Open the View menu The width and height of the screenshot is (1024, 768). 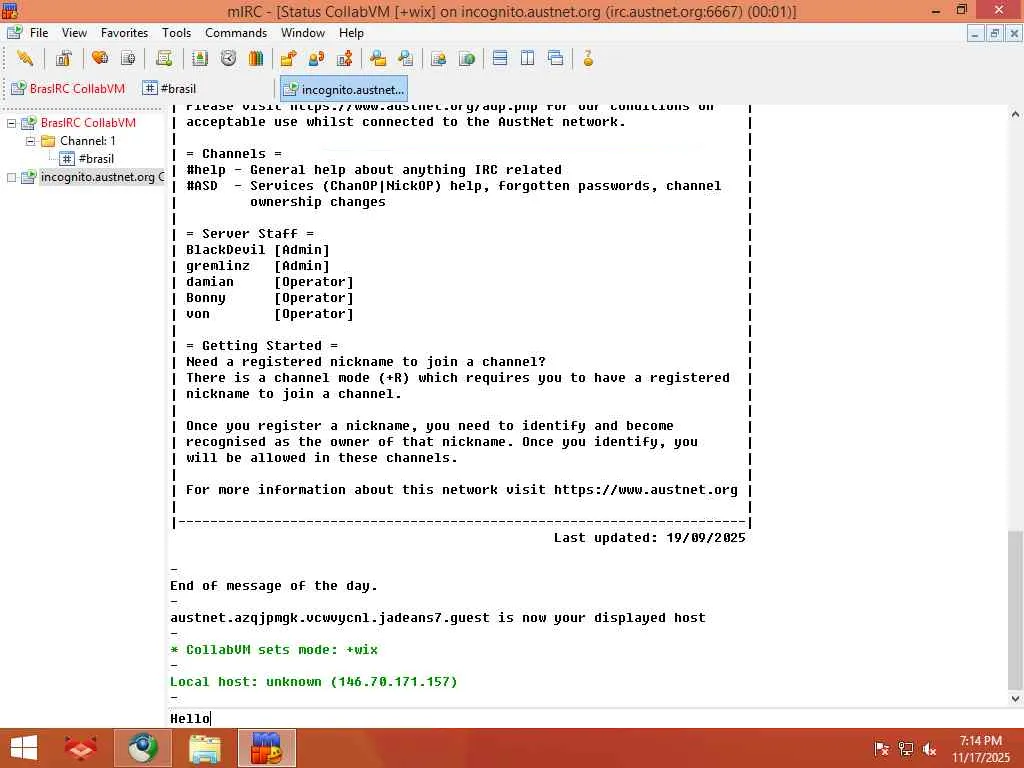(74, 33)
